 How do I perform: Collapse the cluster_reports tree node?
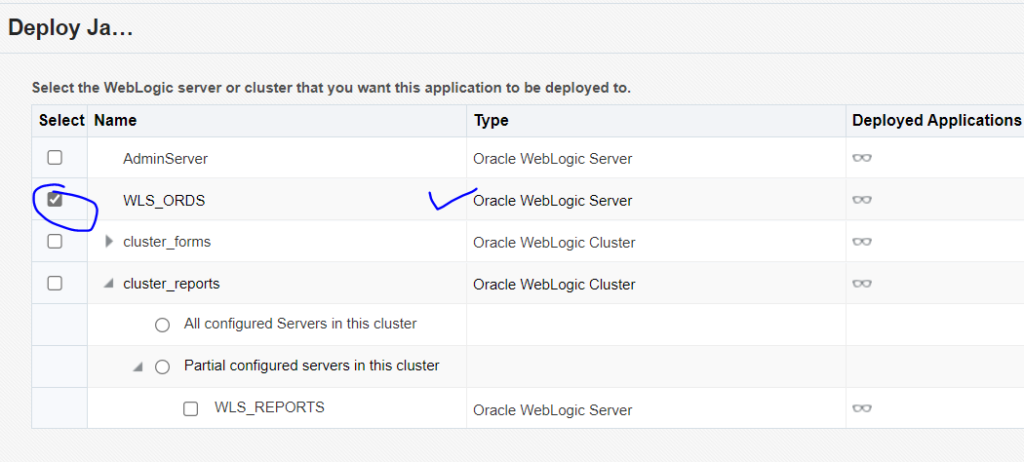[x=109, y=284]
